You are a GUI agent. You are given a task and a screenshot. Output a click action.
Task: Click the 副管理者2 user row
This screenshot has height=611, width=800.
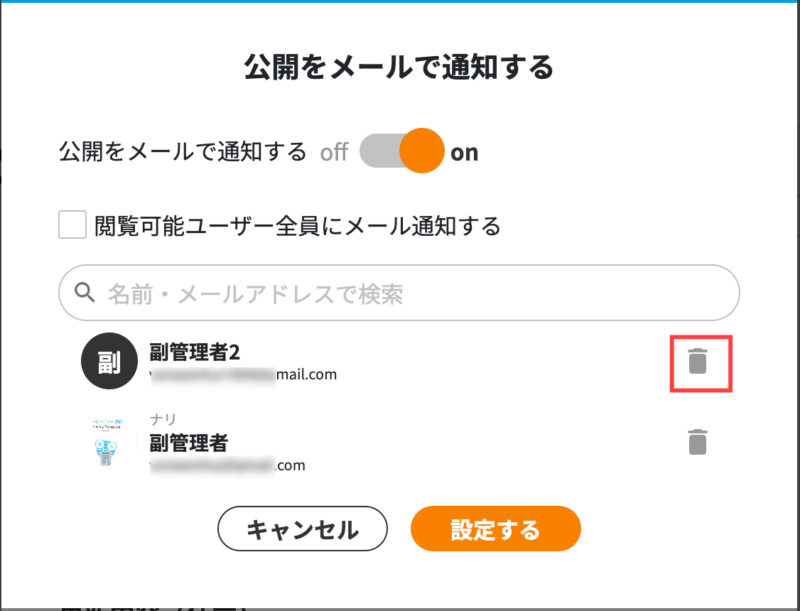[300, 361]
